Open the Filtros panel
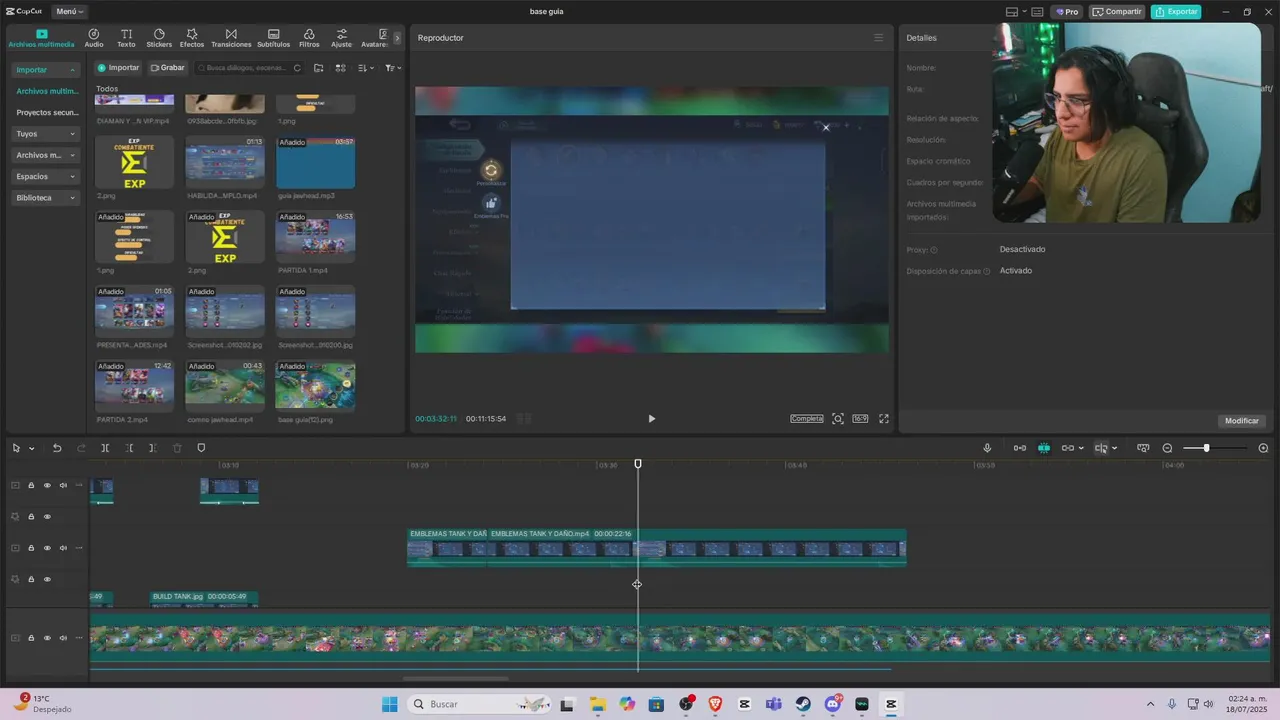The height and width of the screenshot is (720, 1280). 309,38
